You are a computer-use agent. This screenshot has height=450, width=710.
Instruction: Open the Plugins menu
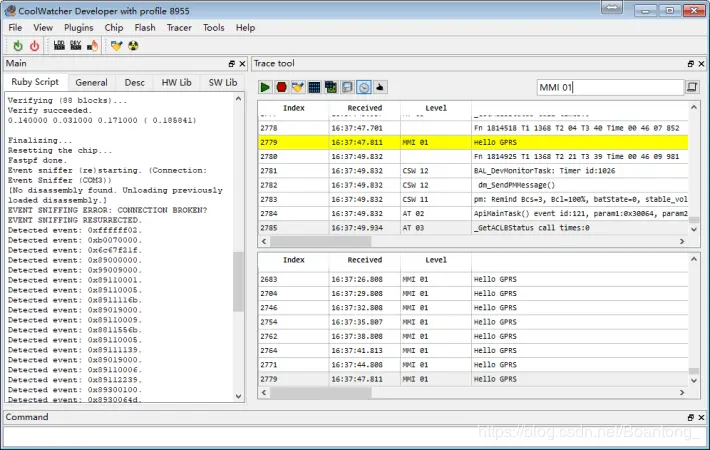78,28
